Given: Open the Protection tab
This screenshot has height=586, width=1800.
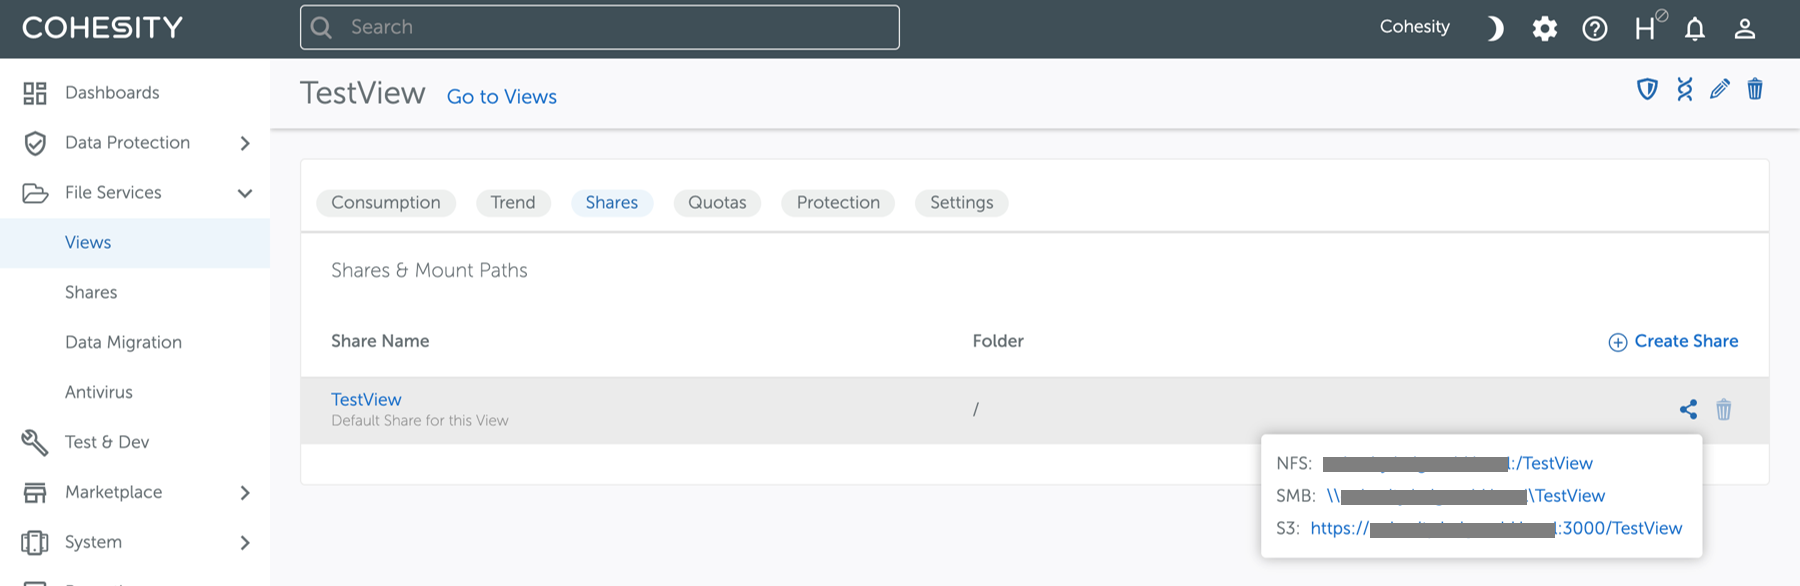Looking at the screenshot, I should [838, 203].
